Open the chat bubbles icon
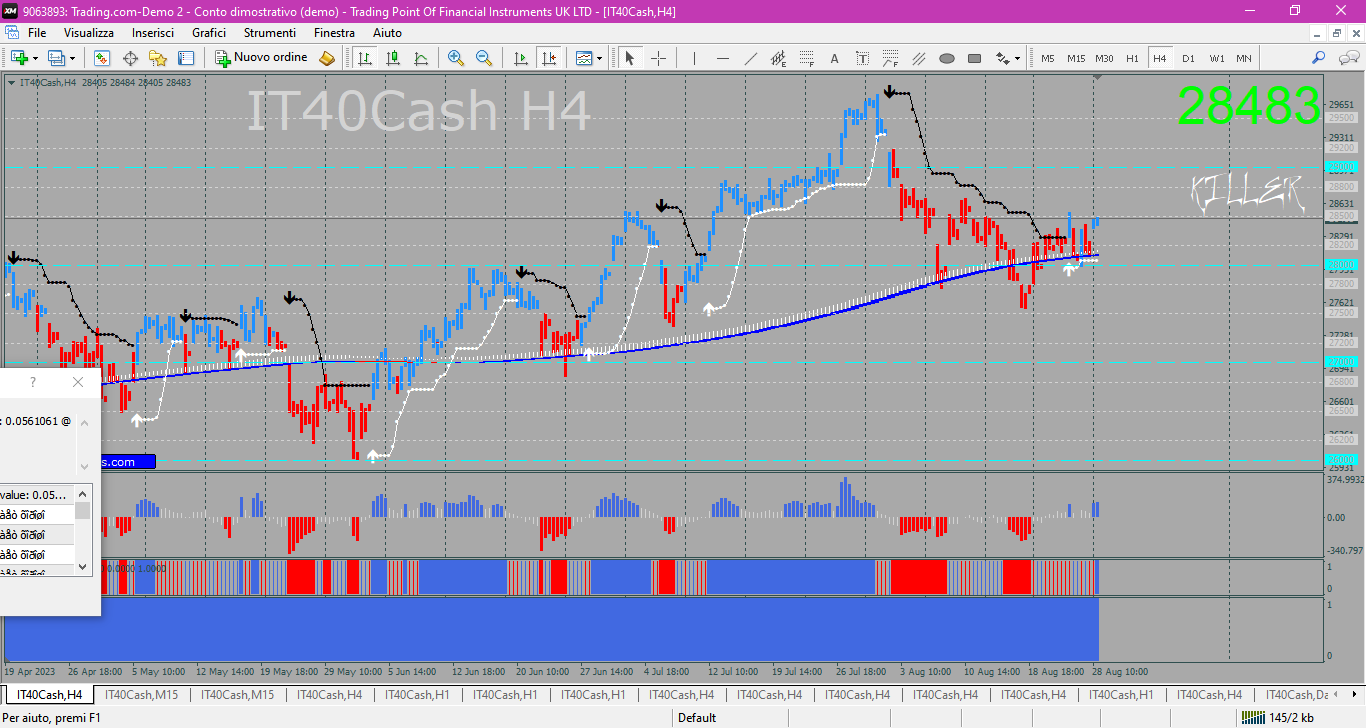The image size is (1366, 728). click(x=1347, y=58)
